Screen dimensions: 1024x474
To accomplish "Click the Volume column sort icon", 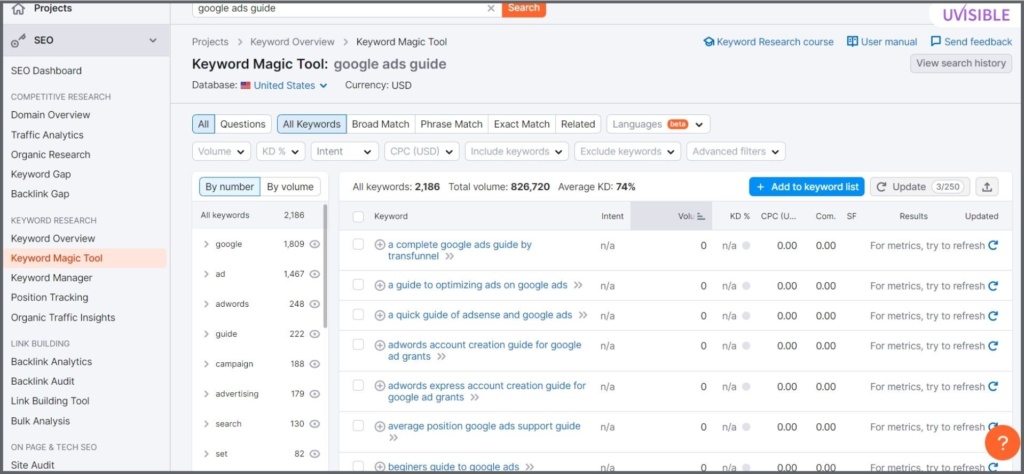I will 701,217.
